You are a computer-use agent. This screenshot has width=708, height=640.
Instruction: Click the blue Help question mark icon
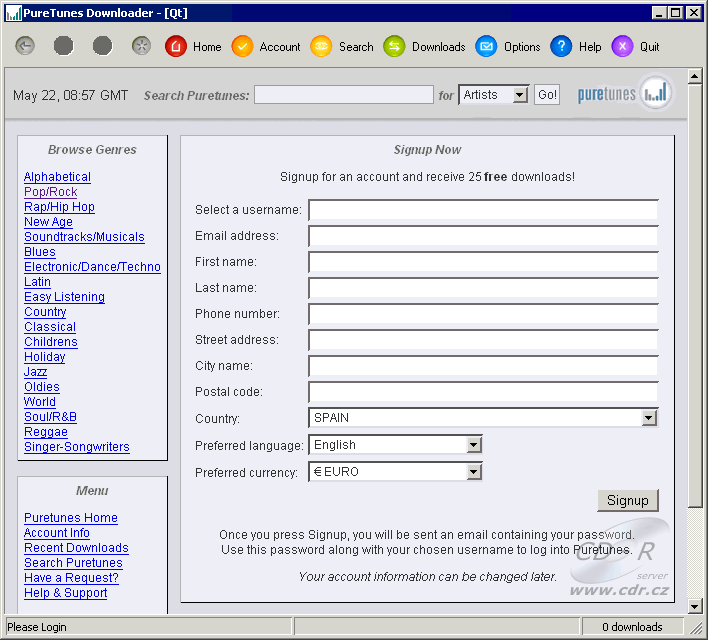tap(561, 46)
